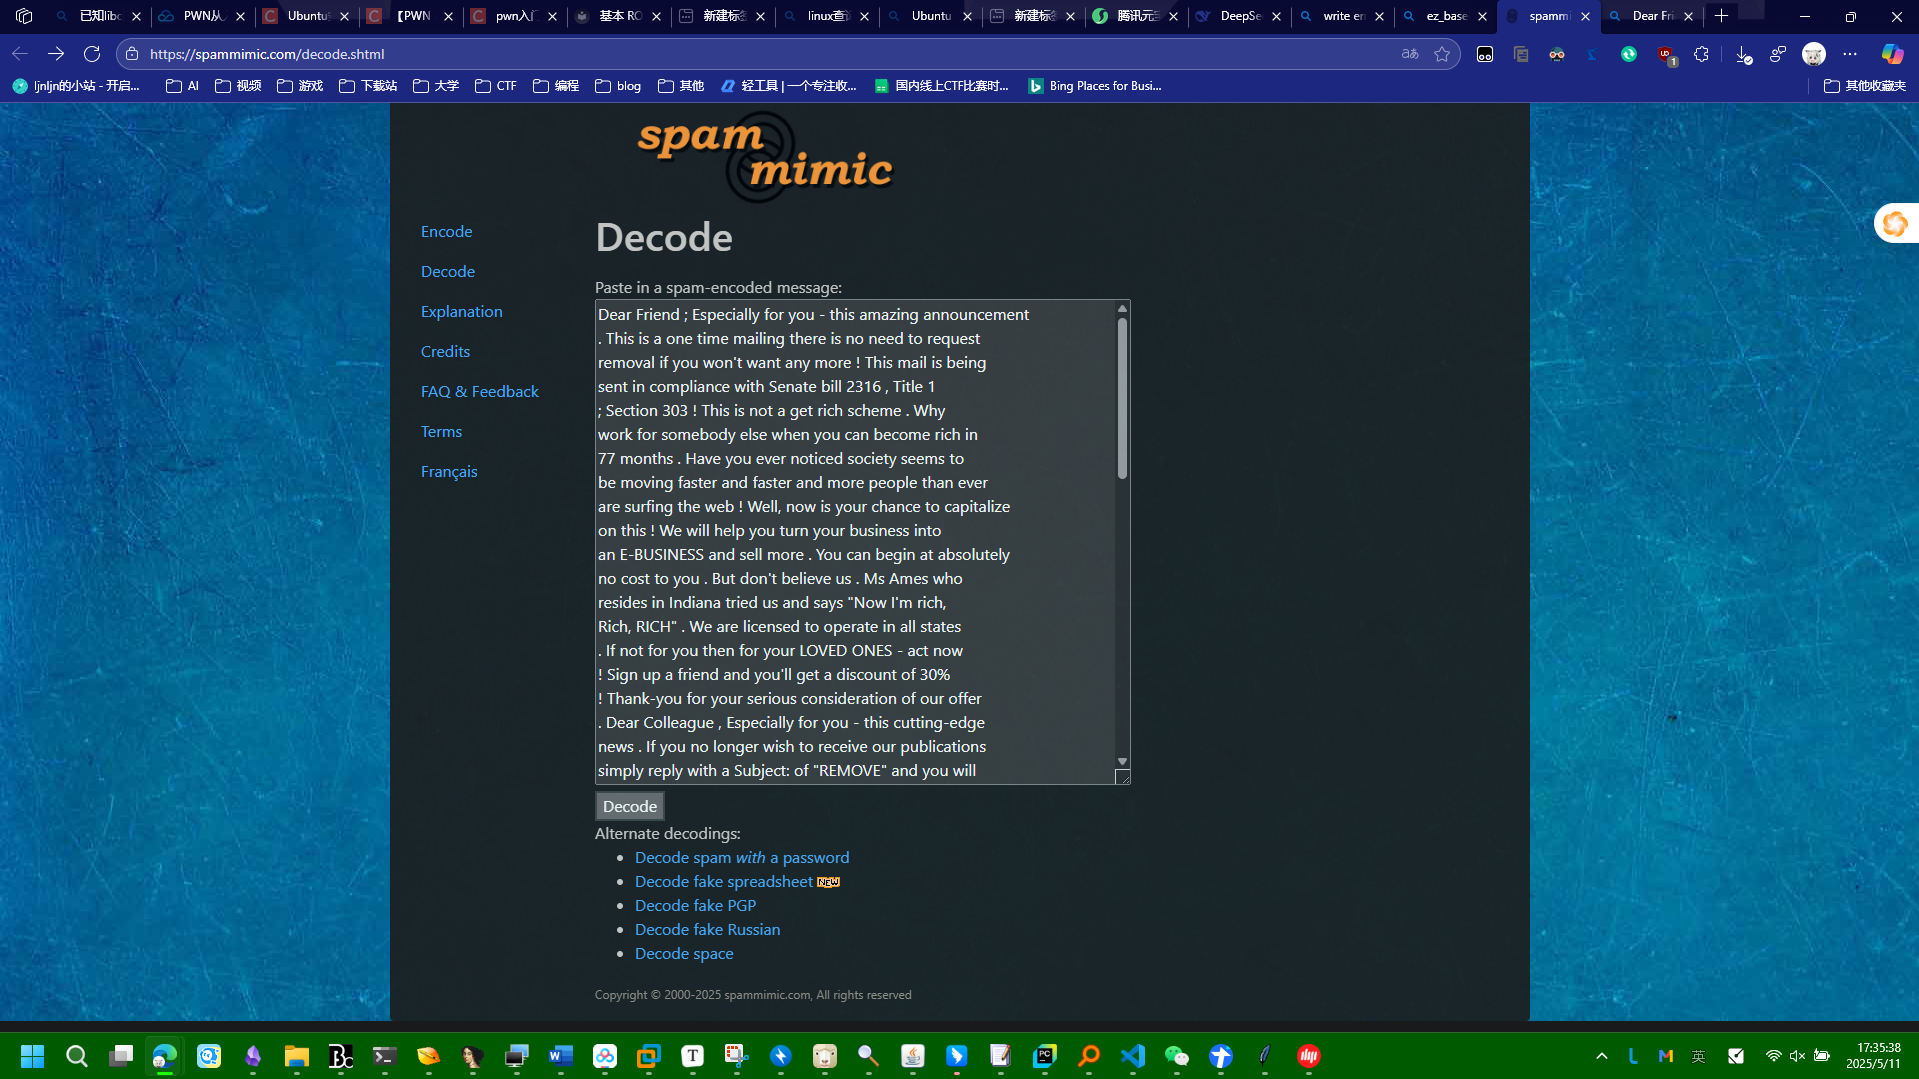Switch to the write tab

tap(1343, 16)
